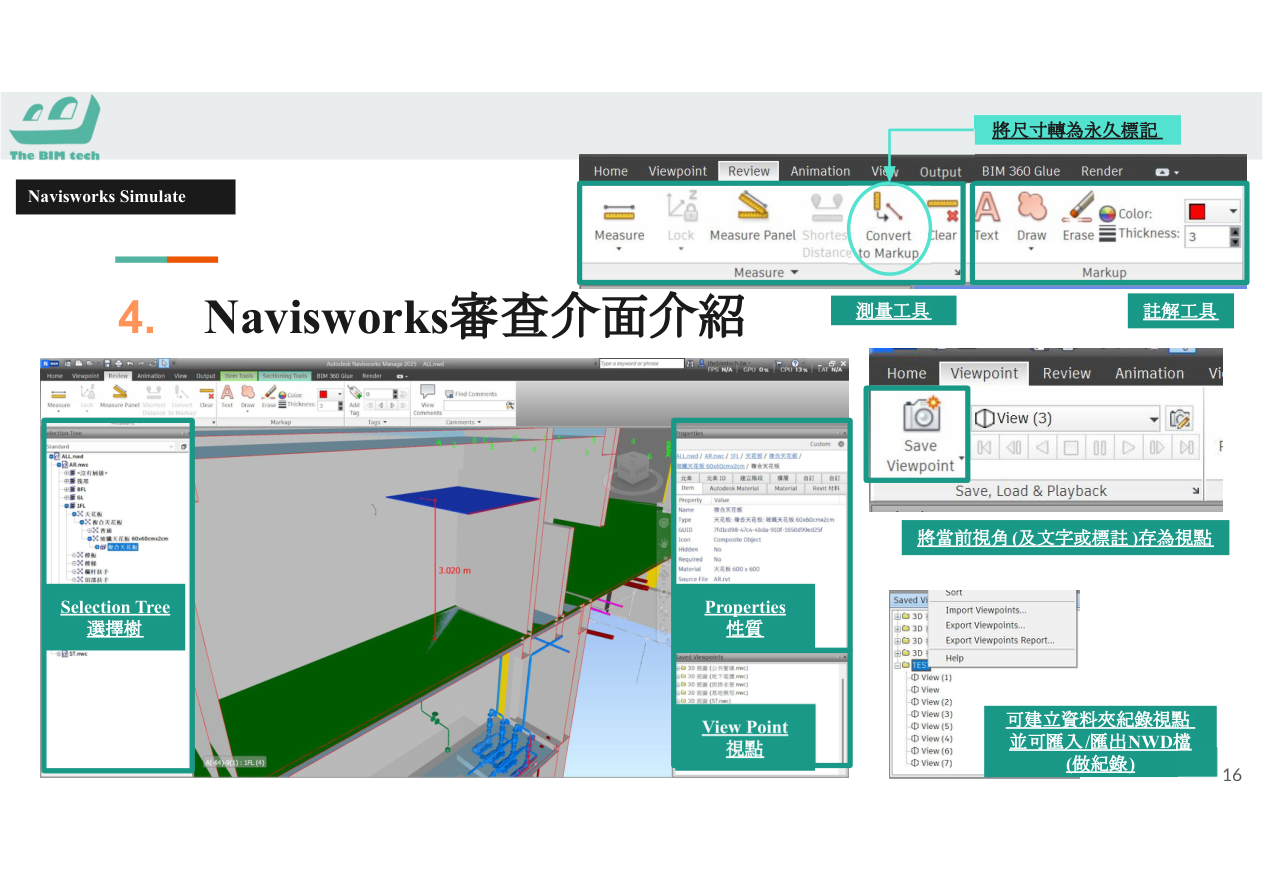Viewport: 1263px width, 893px height.
Task: Open Item Tools tab in main window
Action: 239,376
